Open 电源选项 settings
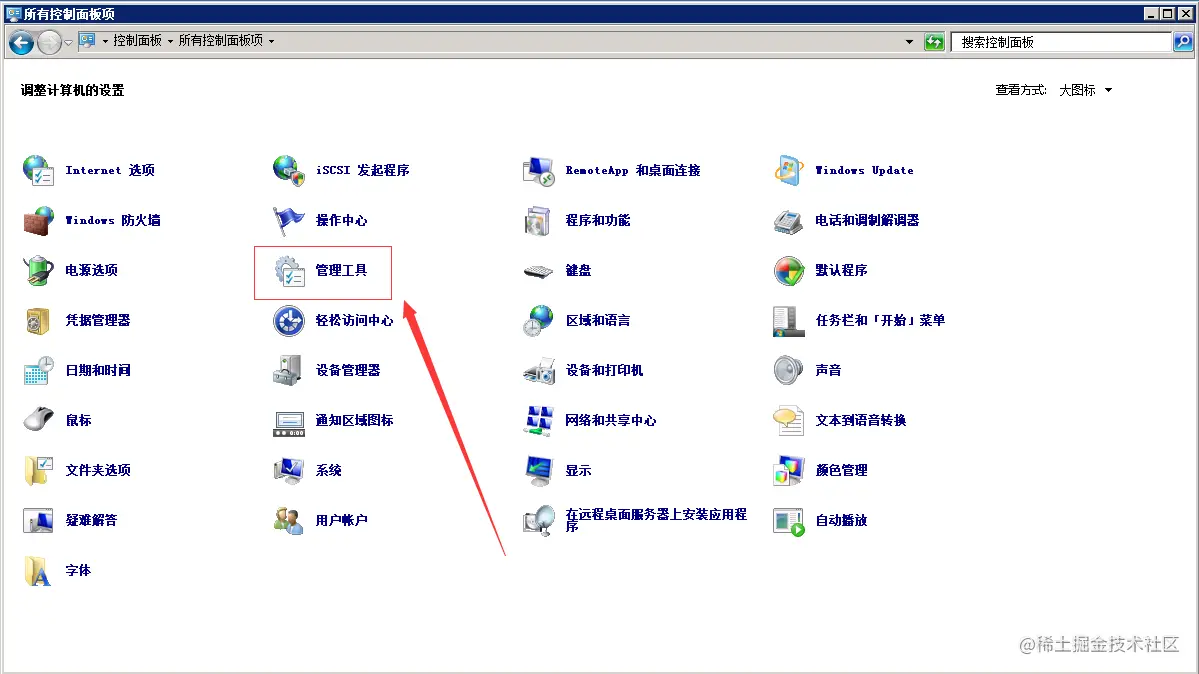 pyautogui.click(x=92, y=270)
